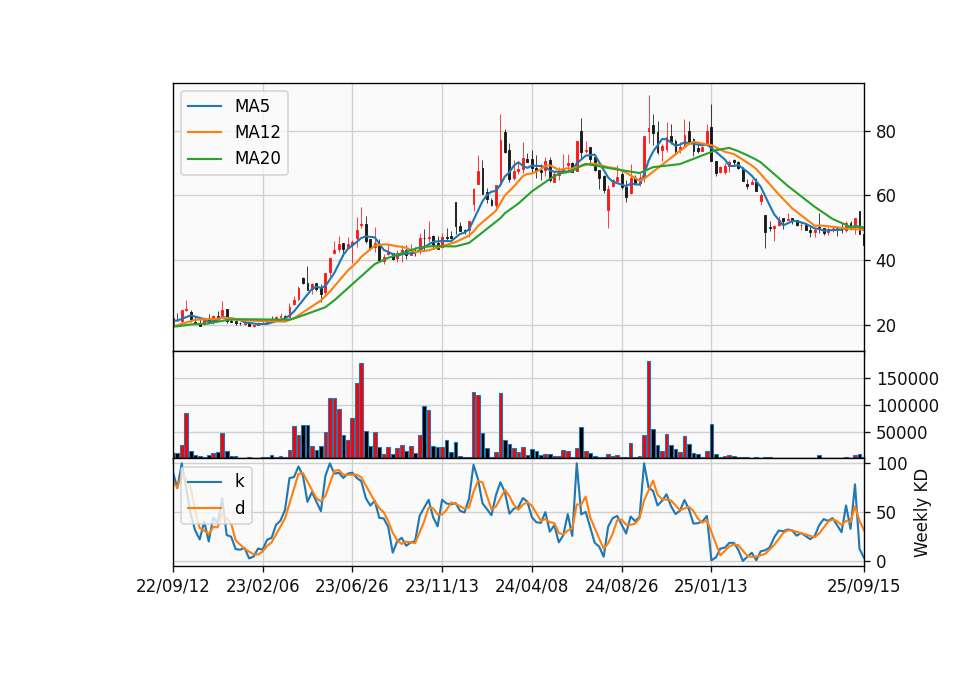
Task: Click the volume axis label 150000
Action: 908,379
